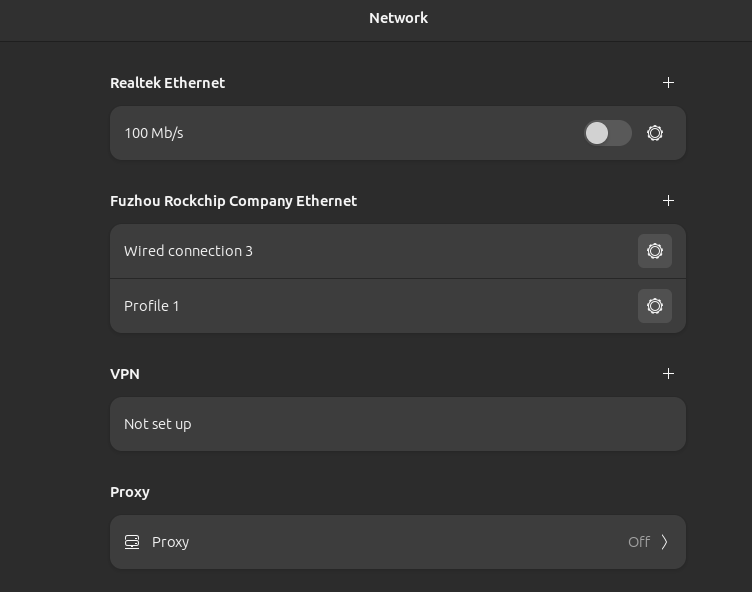This screenshot has width=752, height=592.
Task: Toggle the Realtek Ethernet 100 Mb/s switch
Action: point(608,133)
